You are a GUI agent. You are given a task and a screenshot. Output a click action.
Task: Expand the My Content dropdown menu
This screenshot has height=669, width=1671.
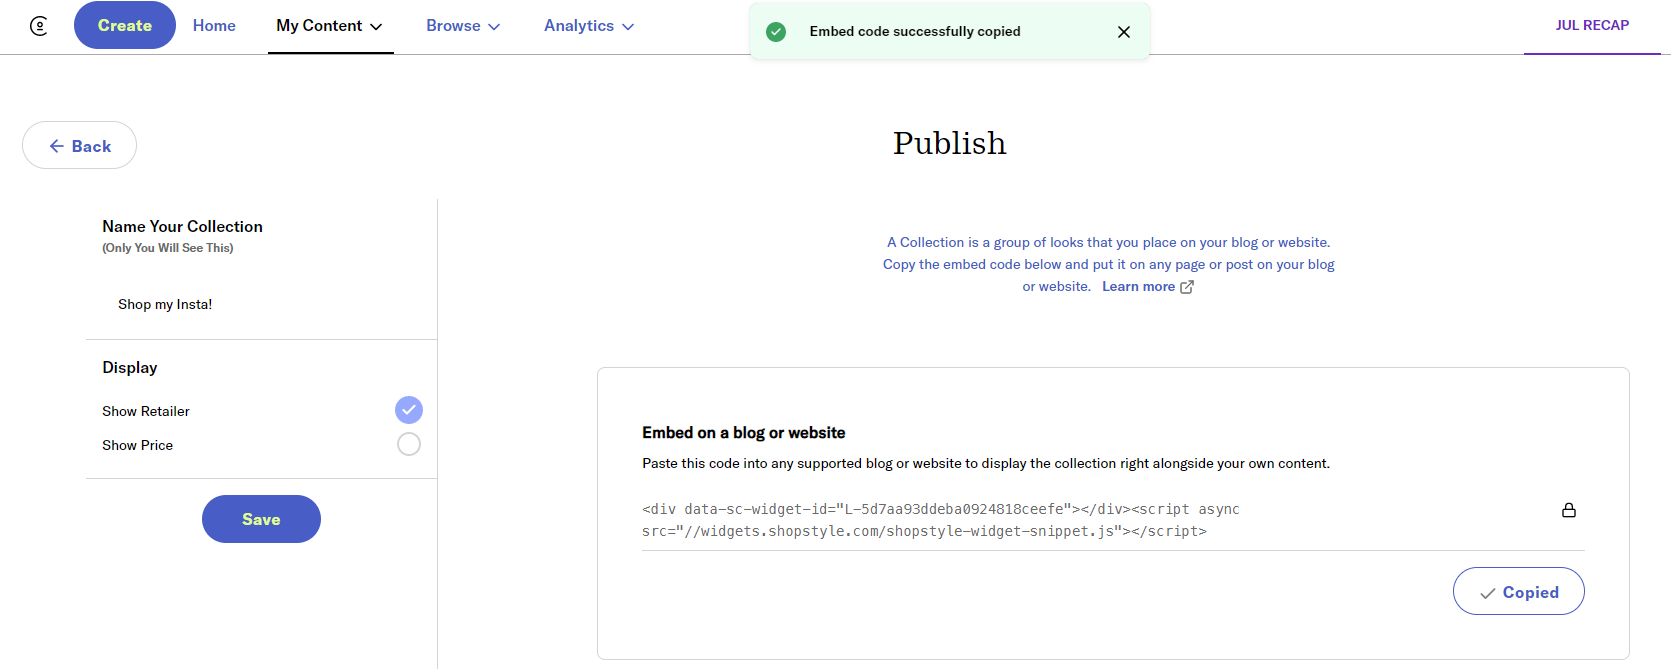[329, 26]
